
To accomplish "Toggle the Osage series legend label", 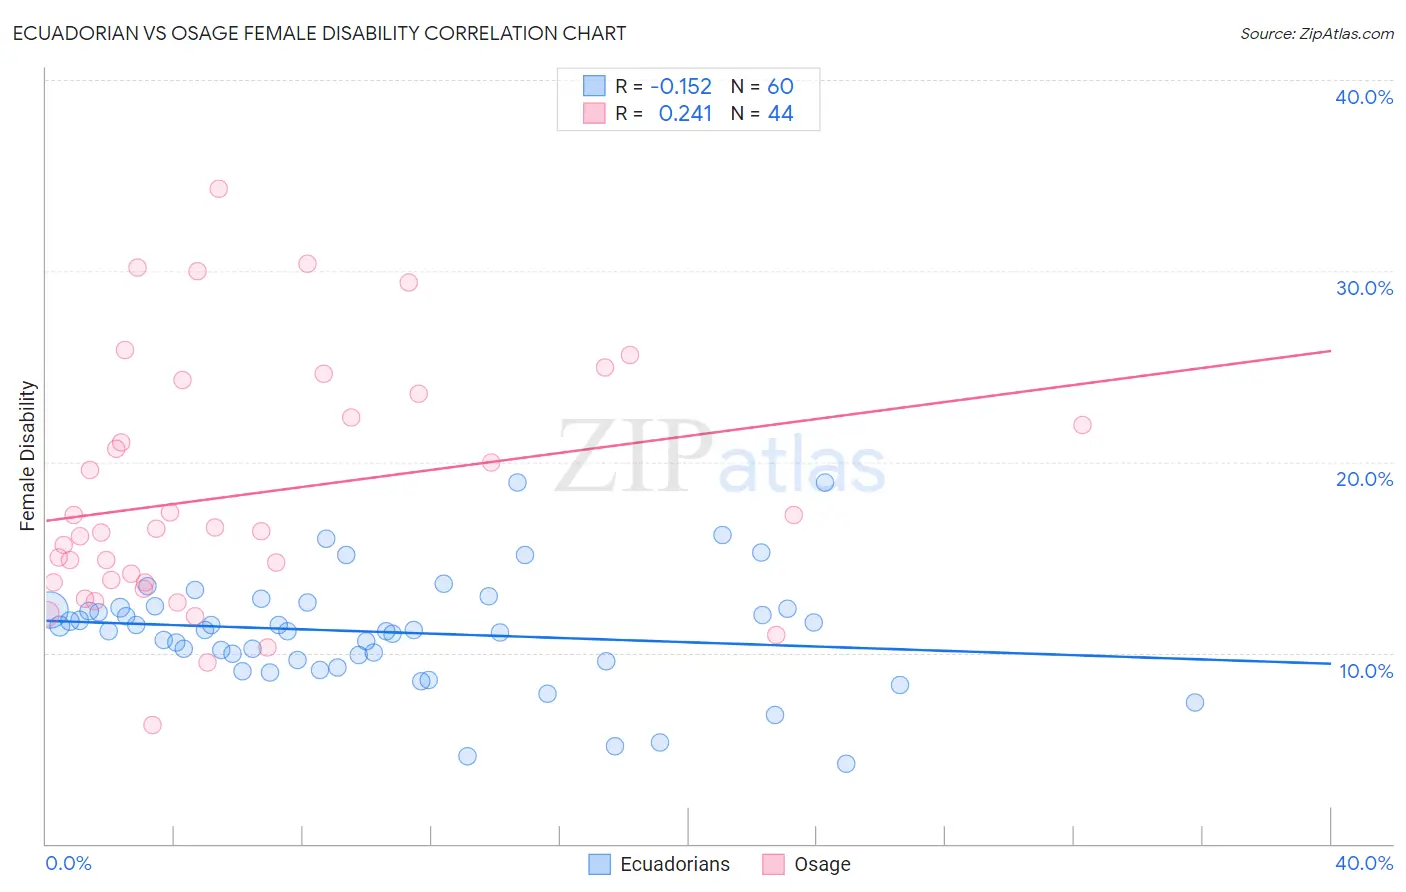I will point(822,864).
